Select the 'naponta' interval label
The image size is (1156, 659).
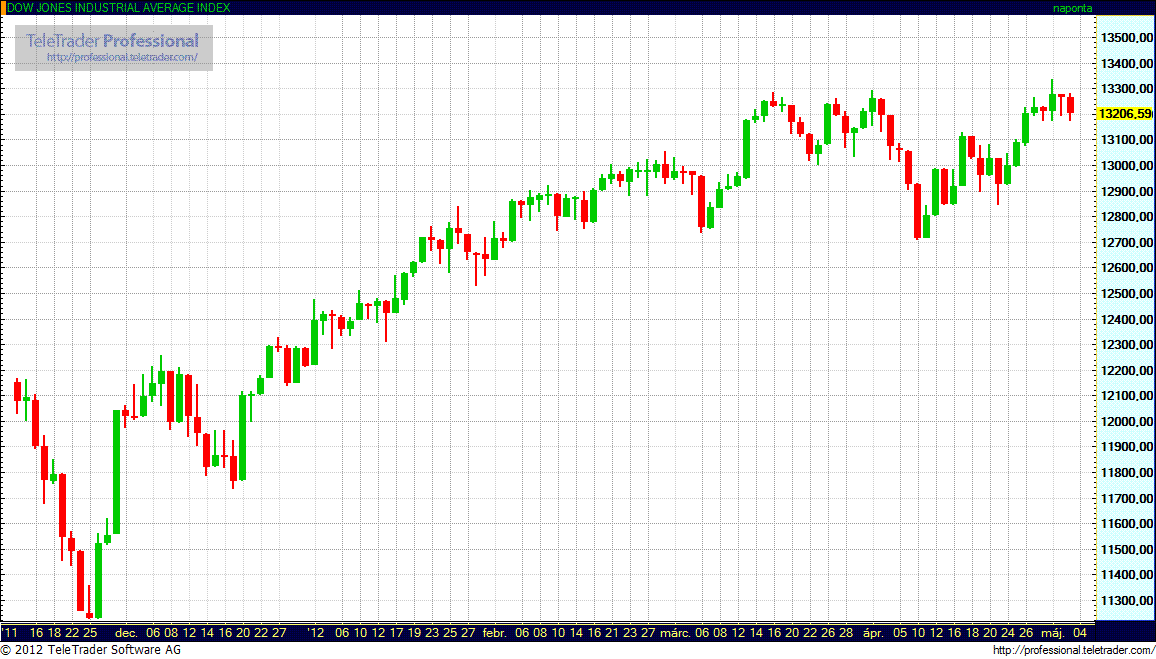click(1073, 8)
